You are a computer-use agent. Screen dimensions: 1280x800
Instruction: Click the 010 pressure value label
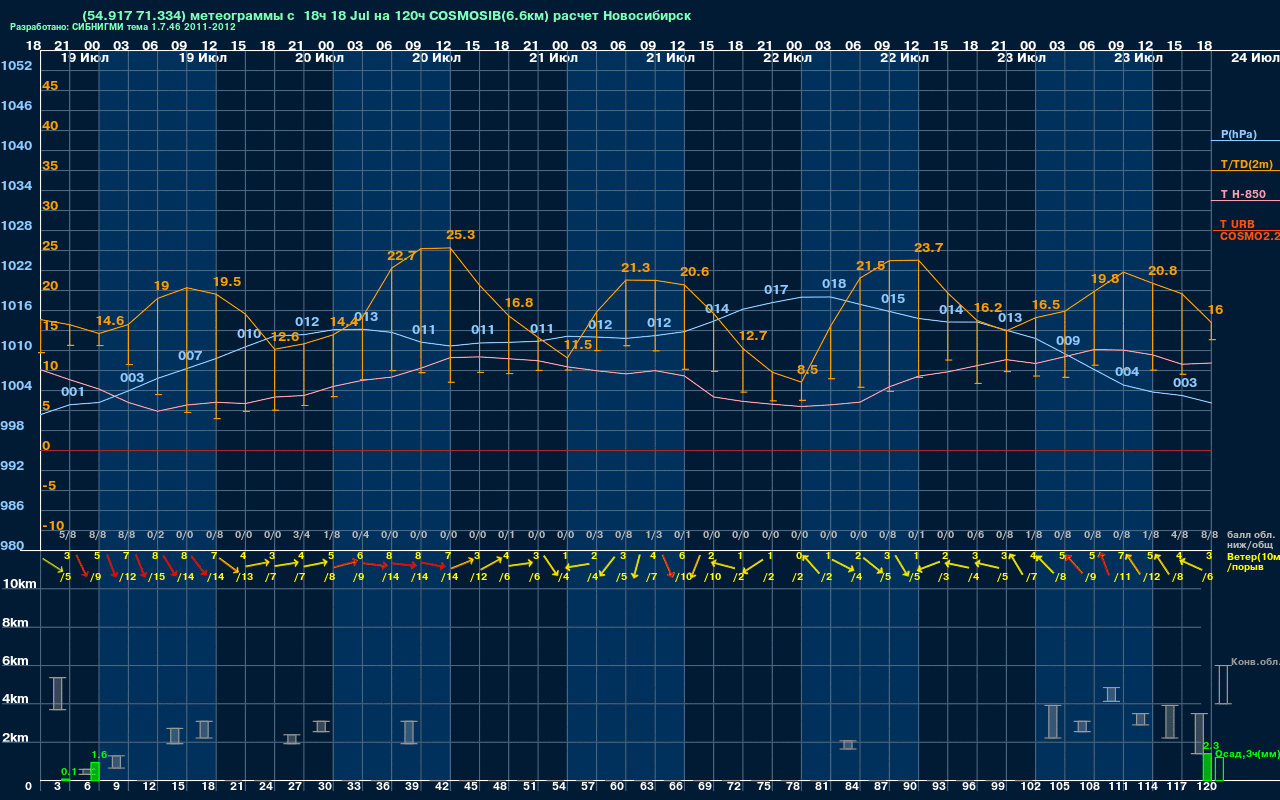pos(249,334)
